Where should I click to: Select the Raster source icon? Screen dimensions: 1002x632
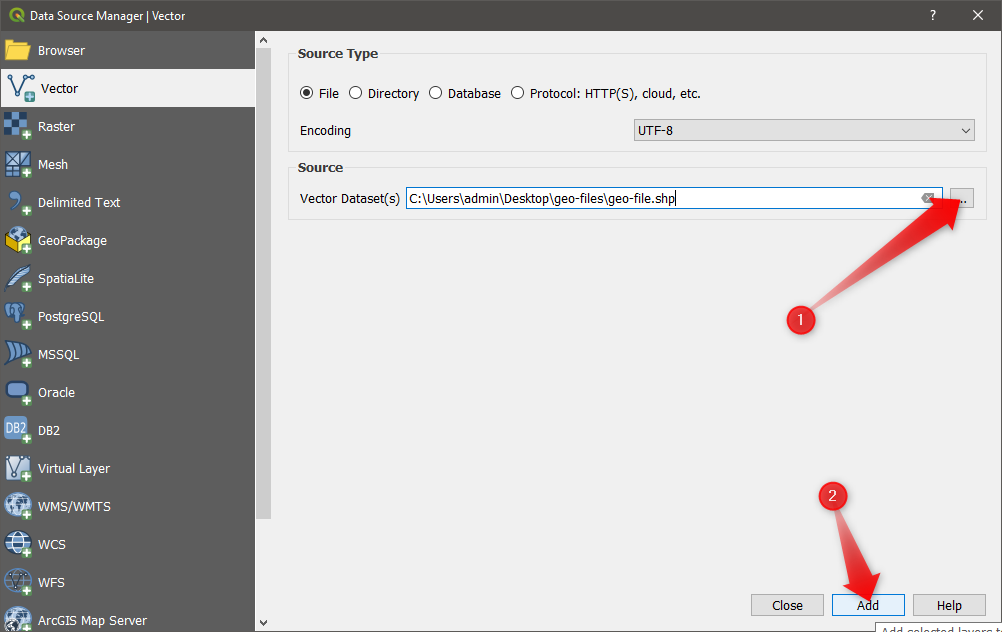(x=18, y=126)
